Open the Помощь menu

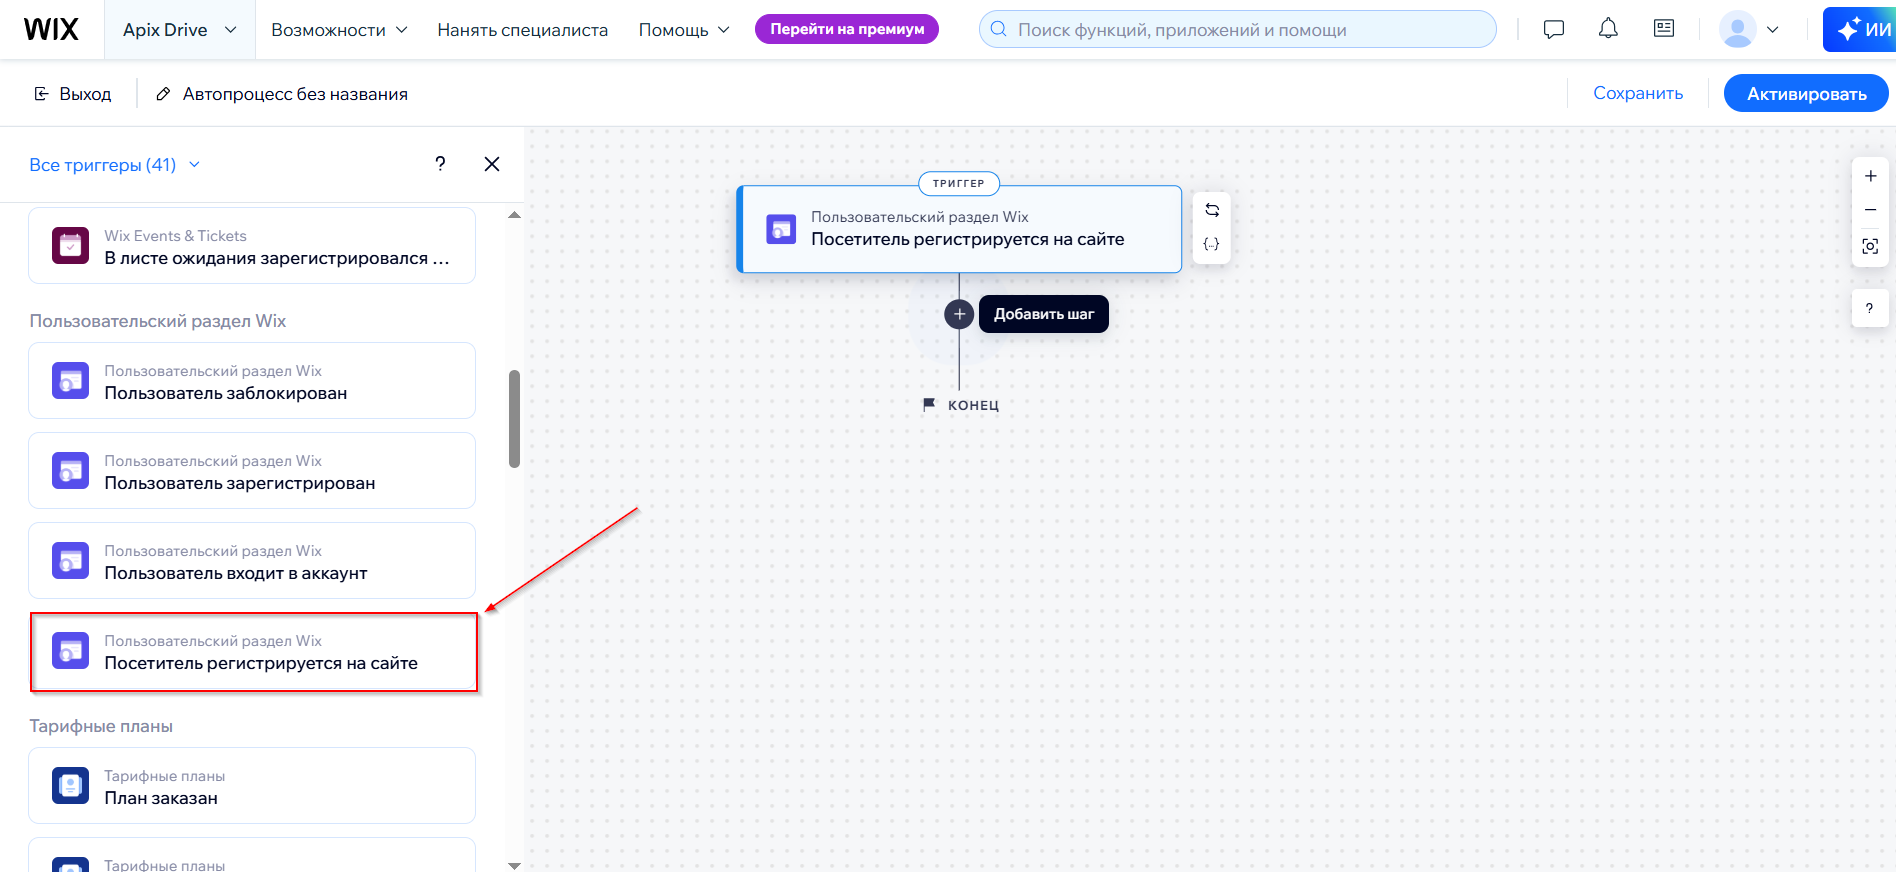(684, 30)
